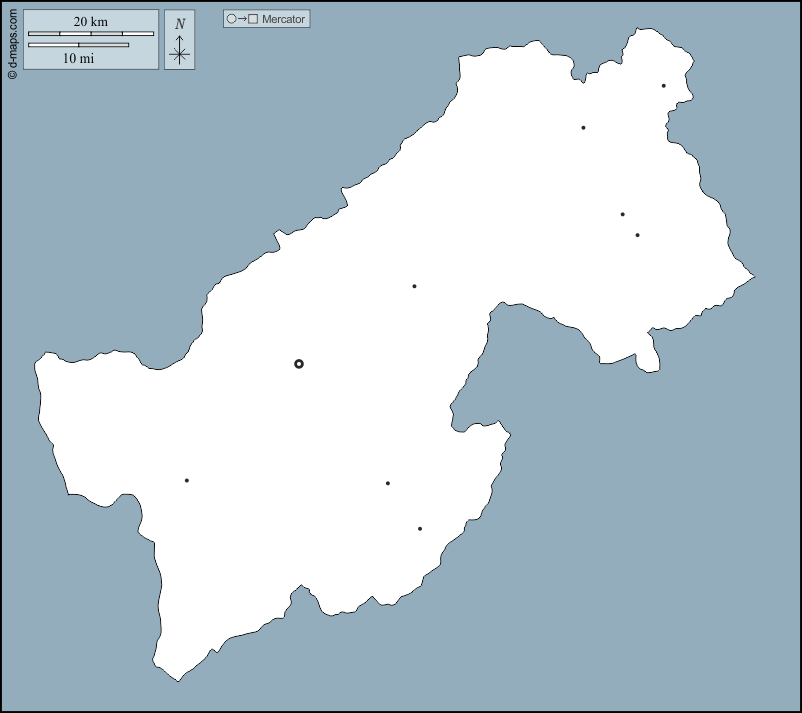Click city dot just northwest of southernmost dot

(x=388, y=484)
